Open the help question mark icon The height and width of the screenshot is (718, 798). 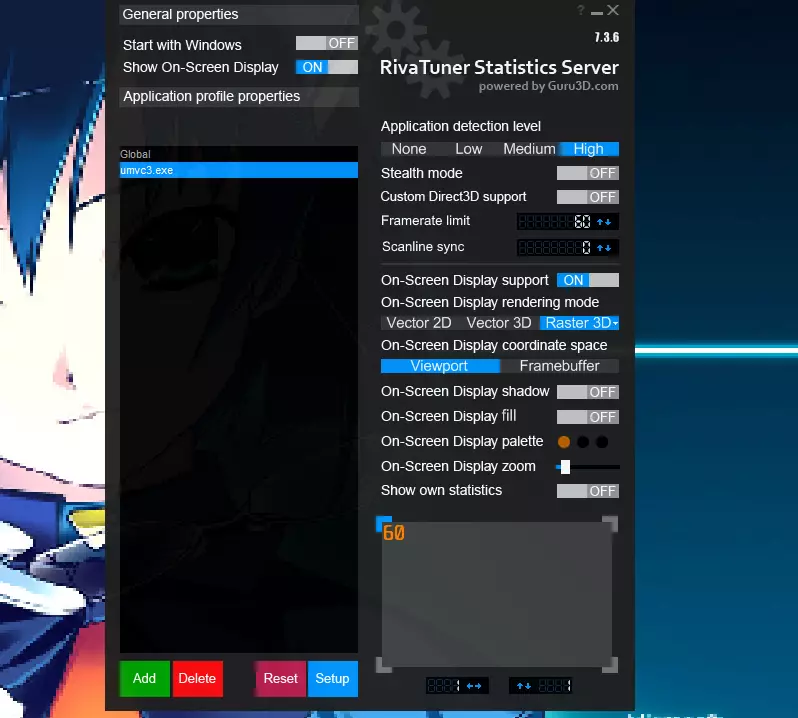tap(581, 10)
